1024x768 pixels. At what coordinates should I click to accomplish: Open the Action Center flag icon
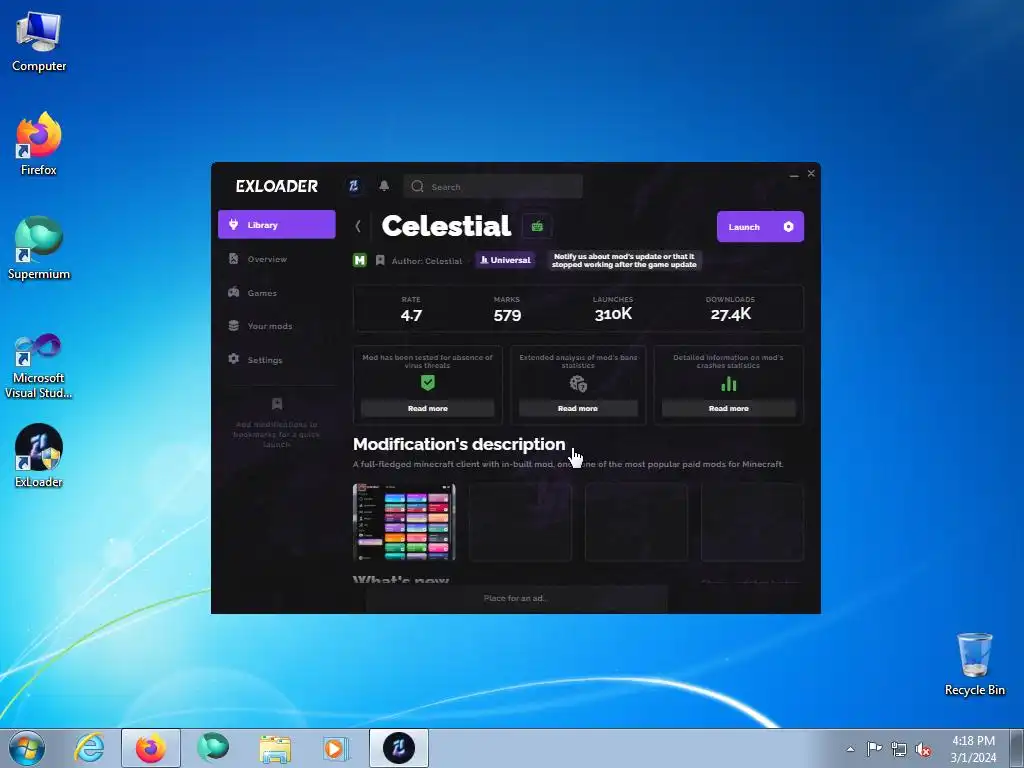pyautogui.click(x=874, y=748)
